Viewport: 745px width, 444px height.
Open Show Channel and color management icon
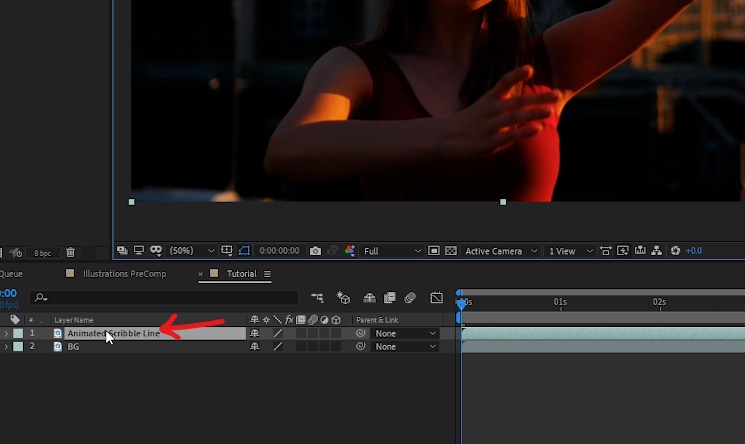[x=350, y=251]
